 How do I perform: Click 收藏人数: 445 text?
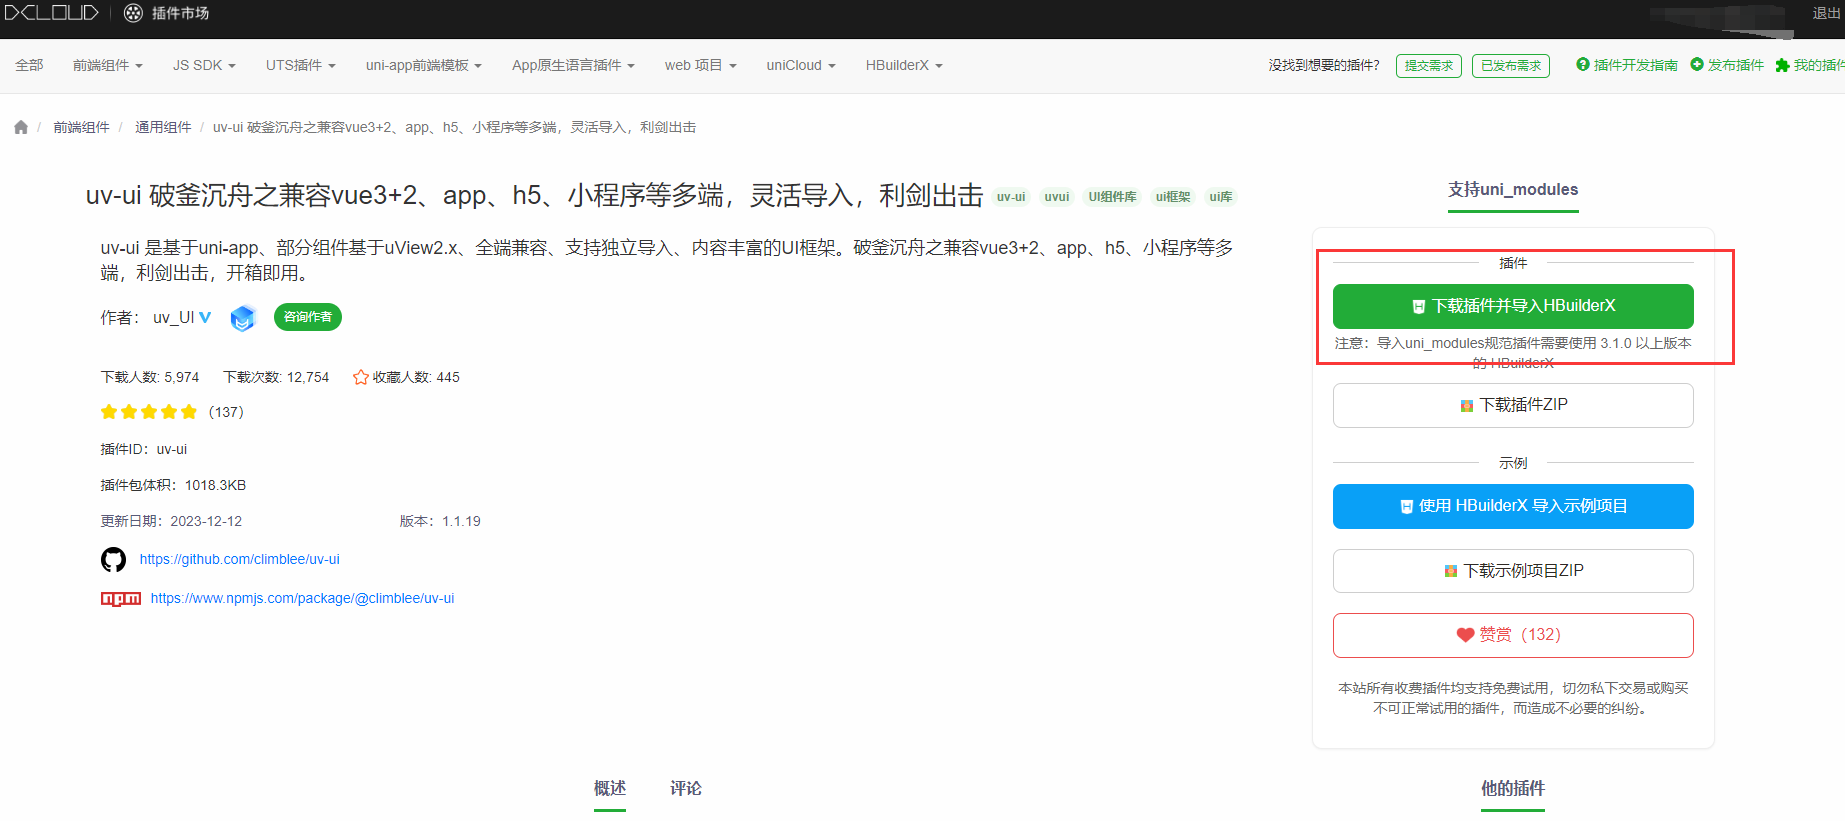click(416, 377)
